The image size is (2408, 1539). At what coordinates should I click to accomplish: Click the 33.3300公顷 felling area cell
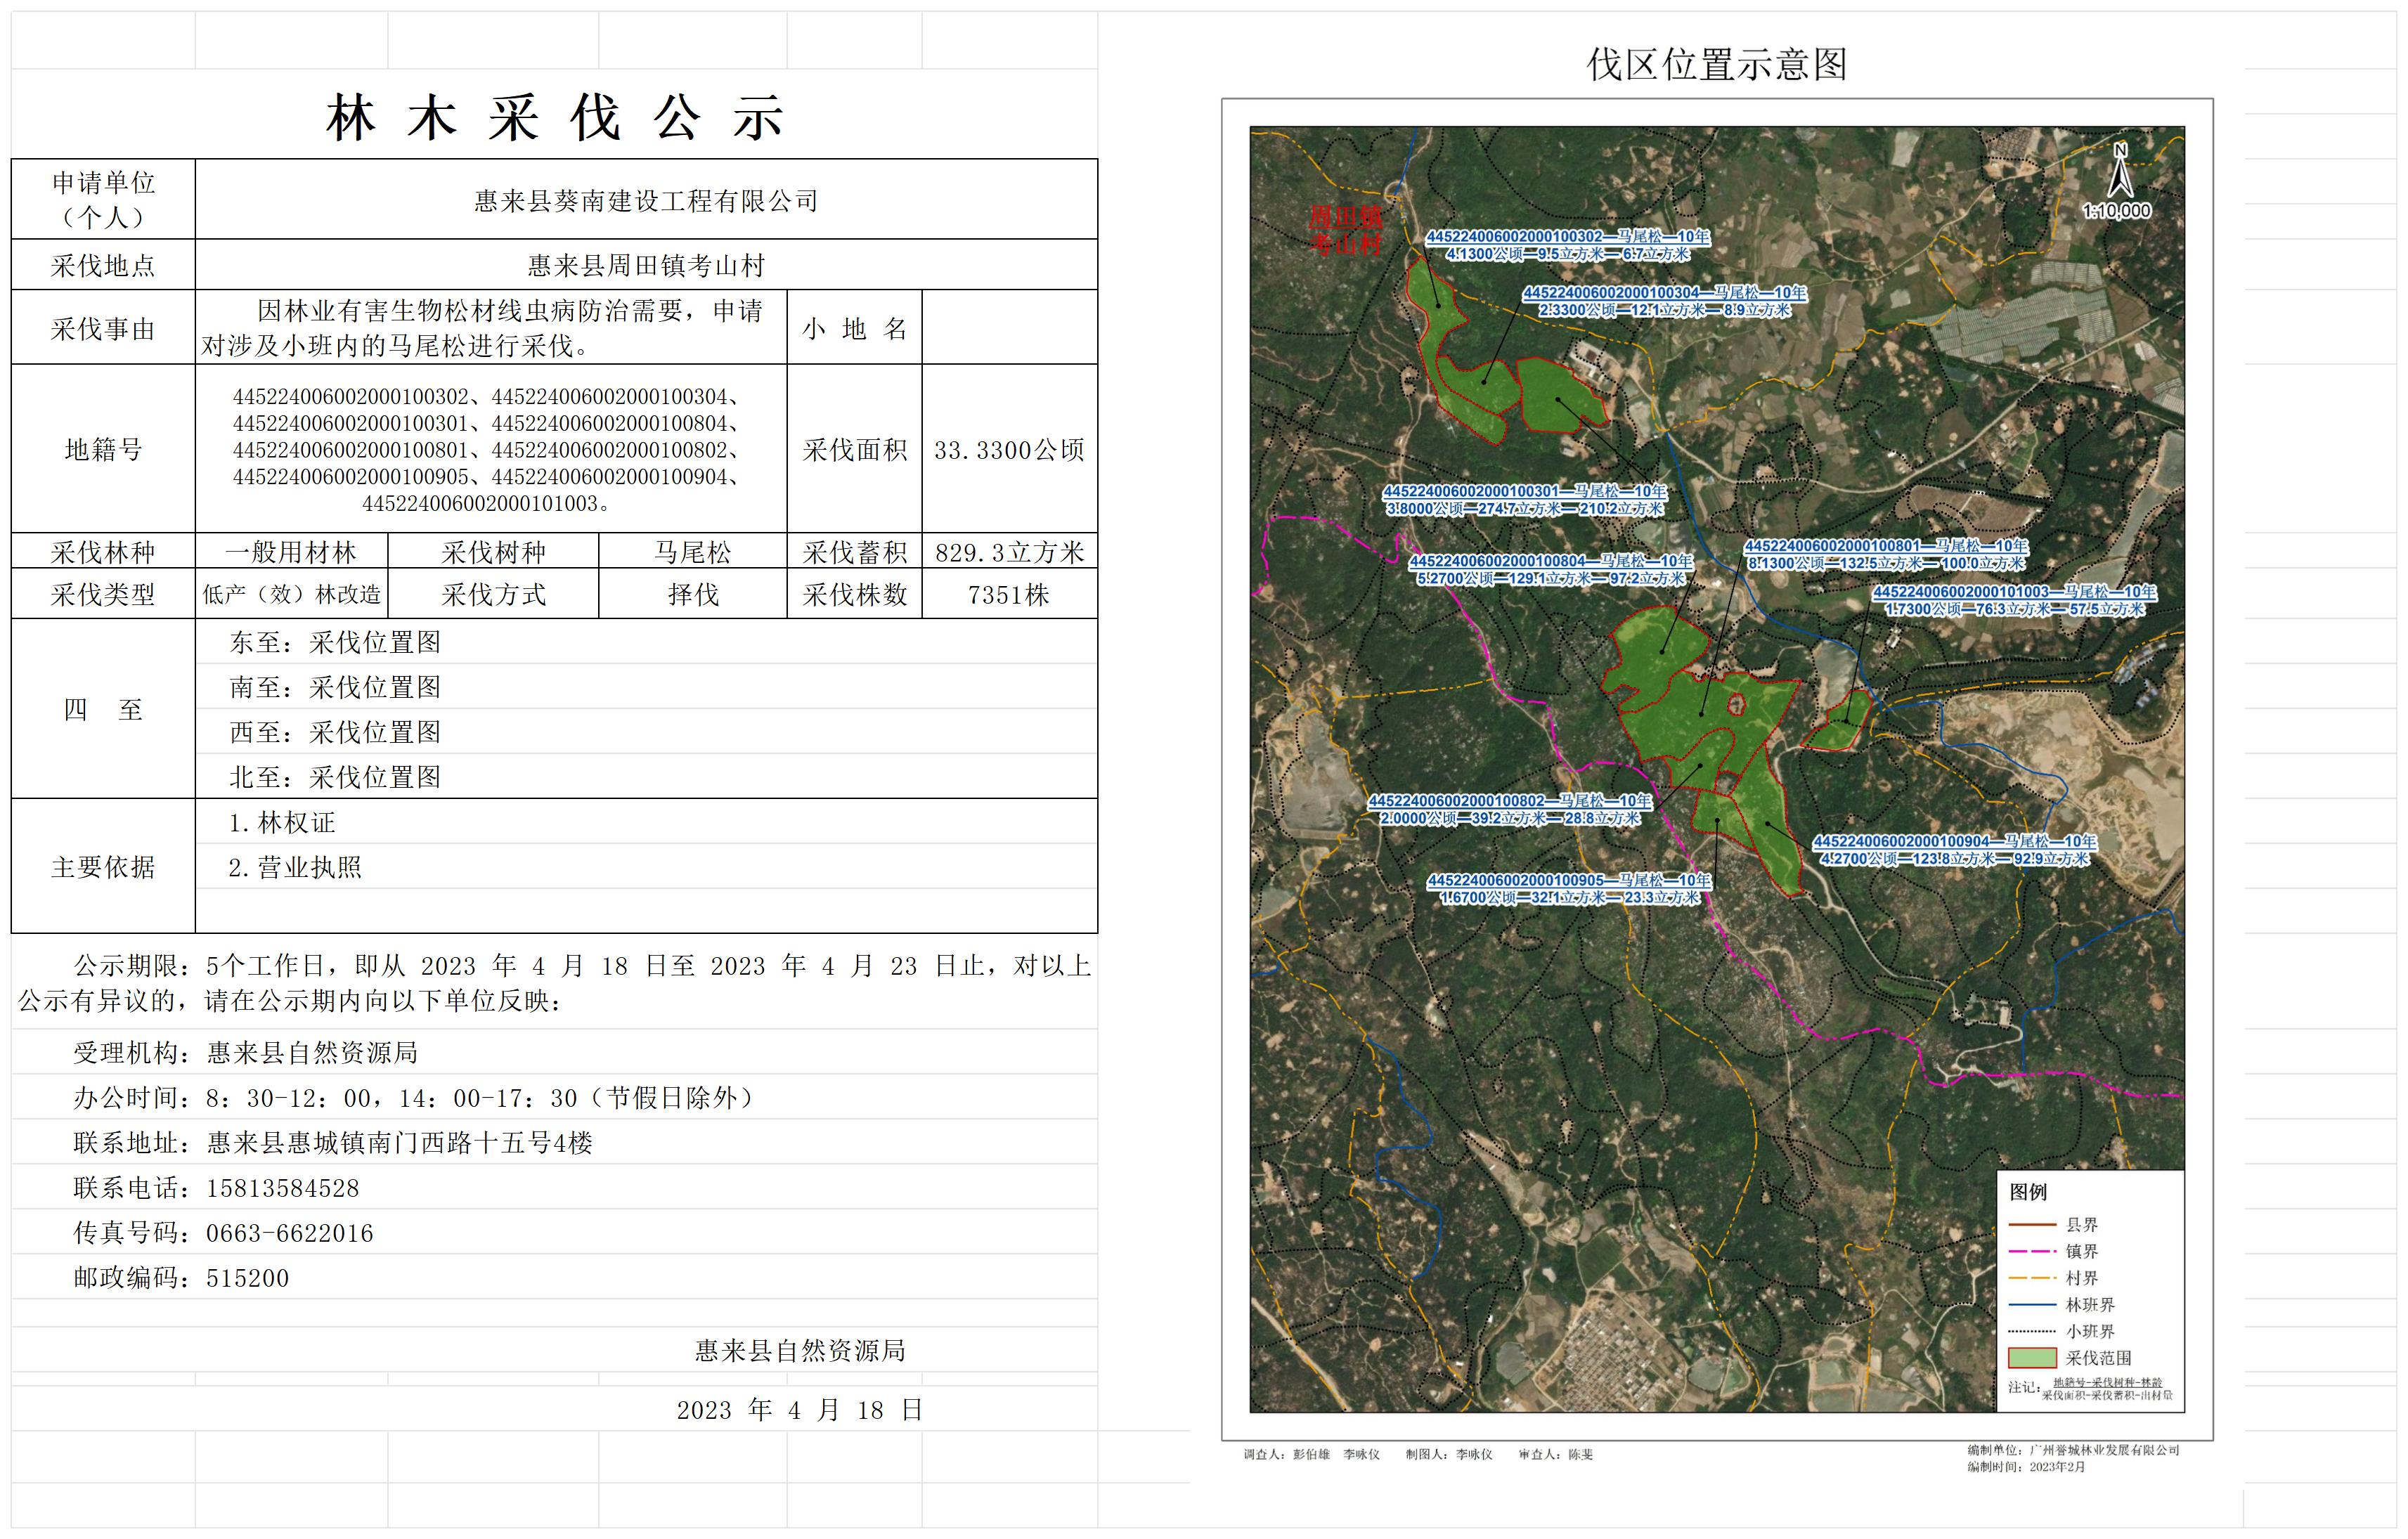point(1009,450)
